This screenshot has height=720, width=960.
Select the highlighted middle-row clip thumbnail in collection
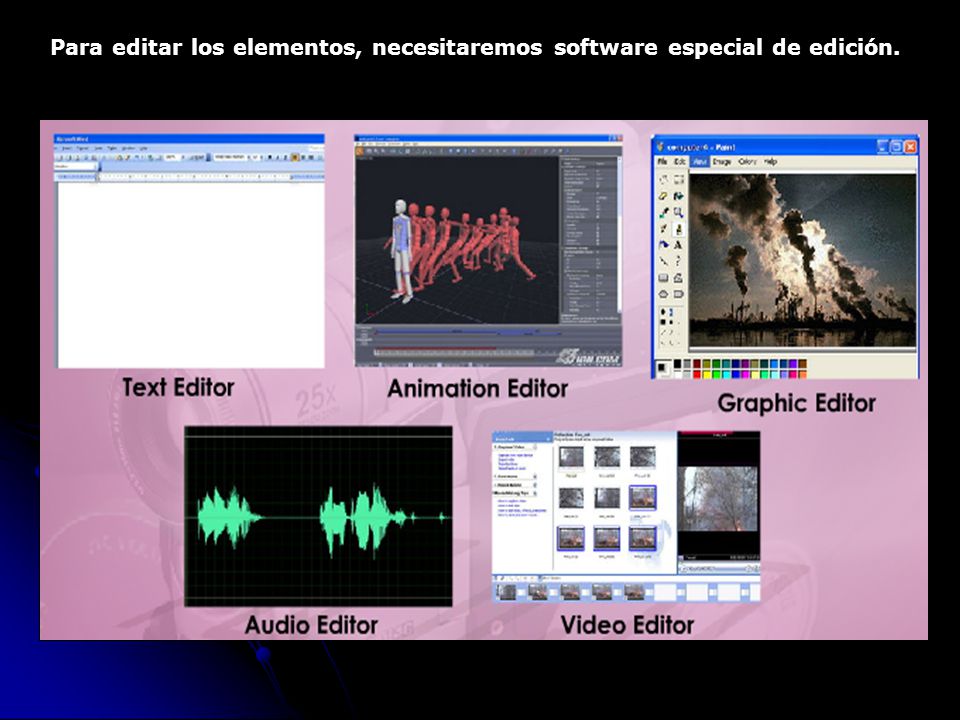tap(643, 498)
